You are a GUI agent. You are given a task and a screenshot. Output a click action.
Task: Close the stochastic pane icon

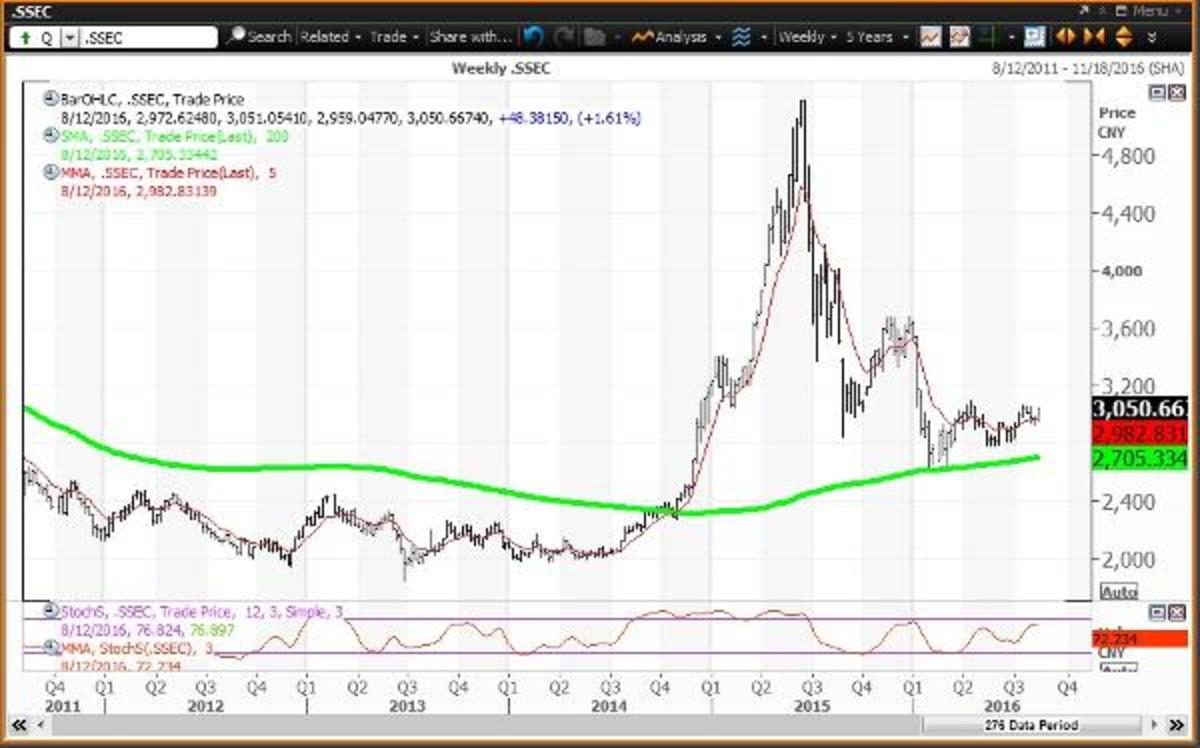[x=1175, y=612]
